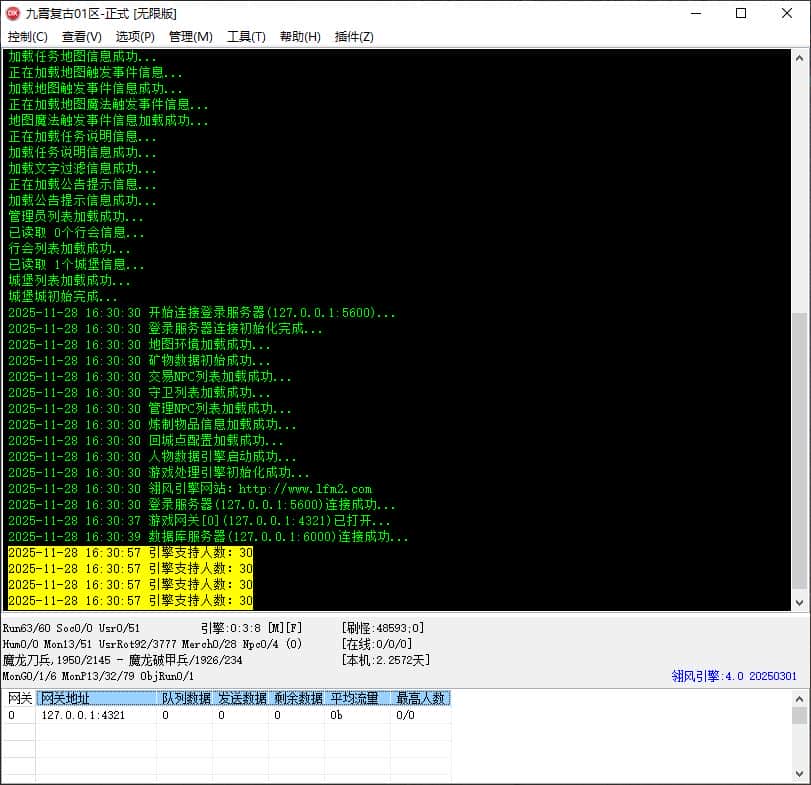
Task: Click the 翎风引擎网站 http://www.lfm2.com log line
Action: [190, 489]
